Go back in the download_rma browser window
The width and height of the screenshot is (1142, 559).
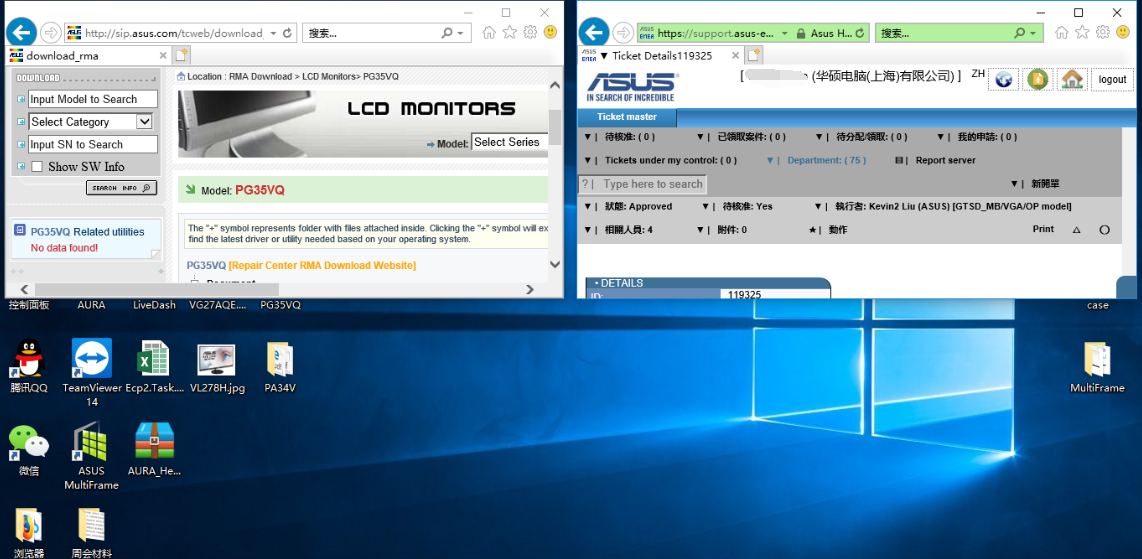(22, 32)
